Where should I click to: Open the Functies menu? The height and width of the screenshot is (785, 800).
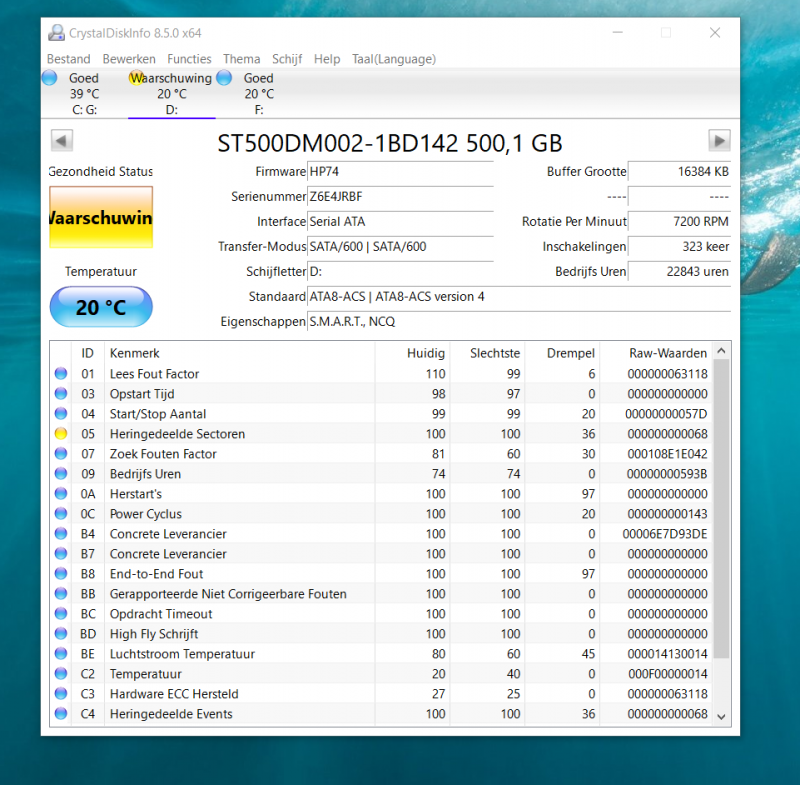click(189, 59)
